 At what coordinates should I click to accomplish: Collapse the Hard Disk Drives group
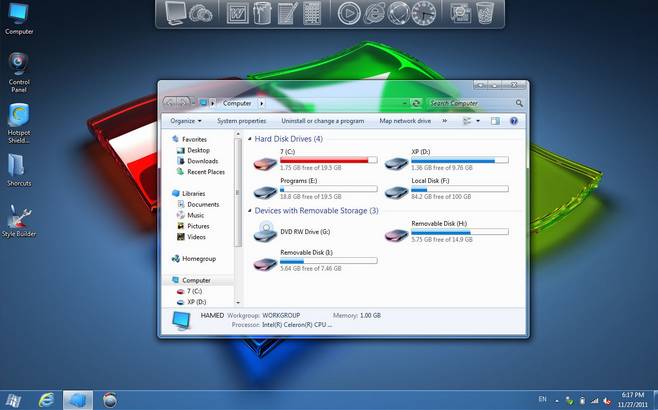pyautogui.click(x=250, y=139)
